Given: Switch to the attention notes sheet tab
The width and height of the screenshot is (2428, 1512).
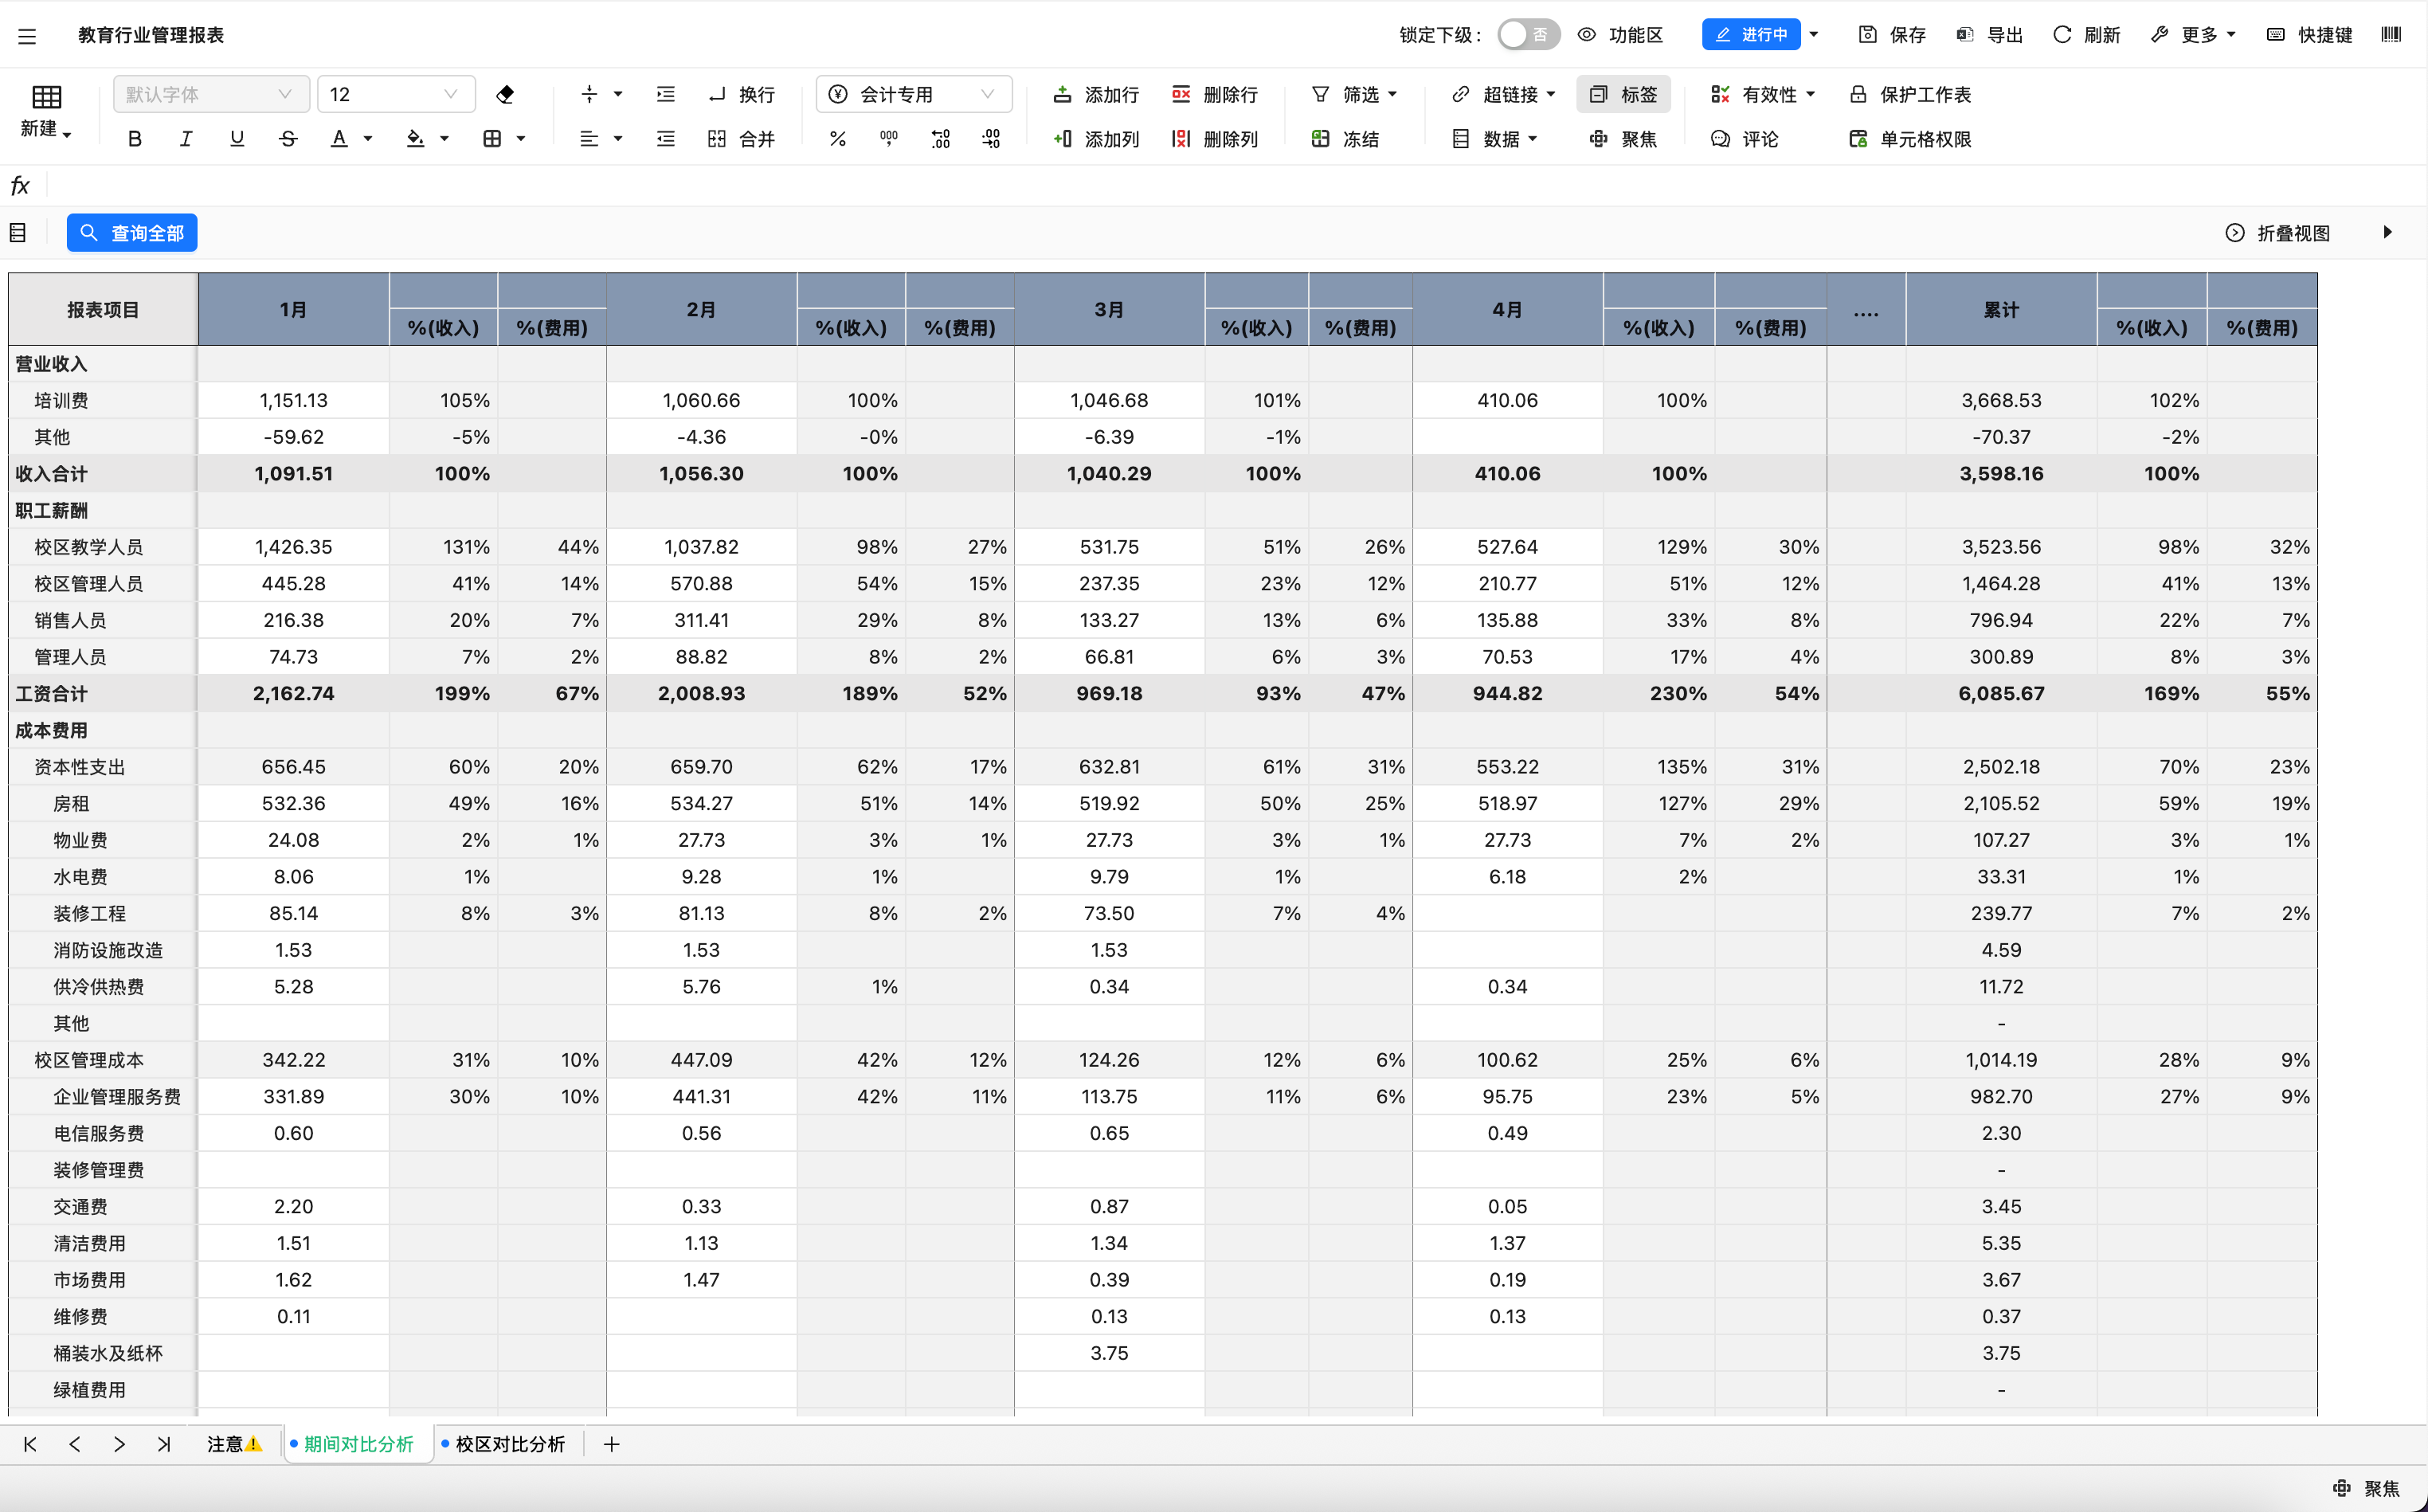Looking at the screenshot, I should click(233, 1444).
